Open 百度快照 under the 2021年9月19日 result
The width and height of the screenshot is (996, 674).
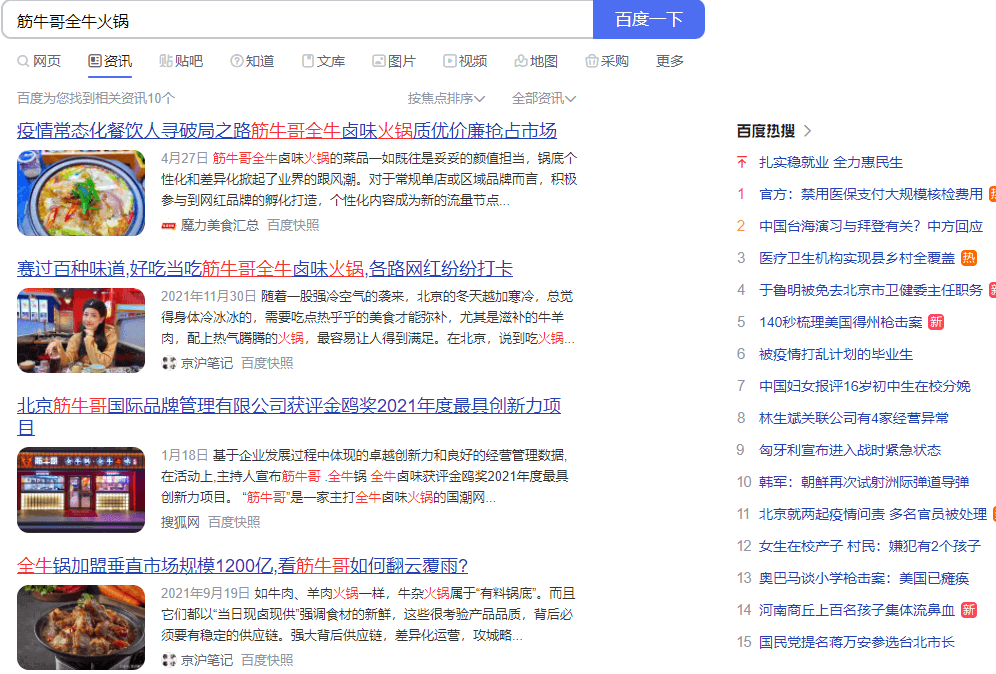pyautogui.click(x=267, y=661)
